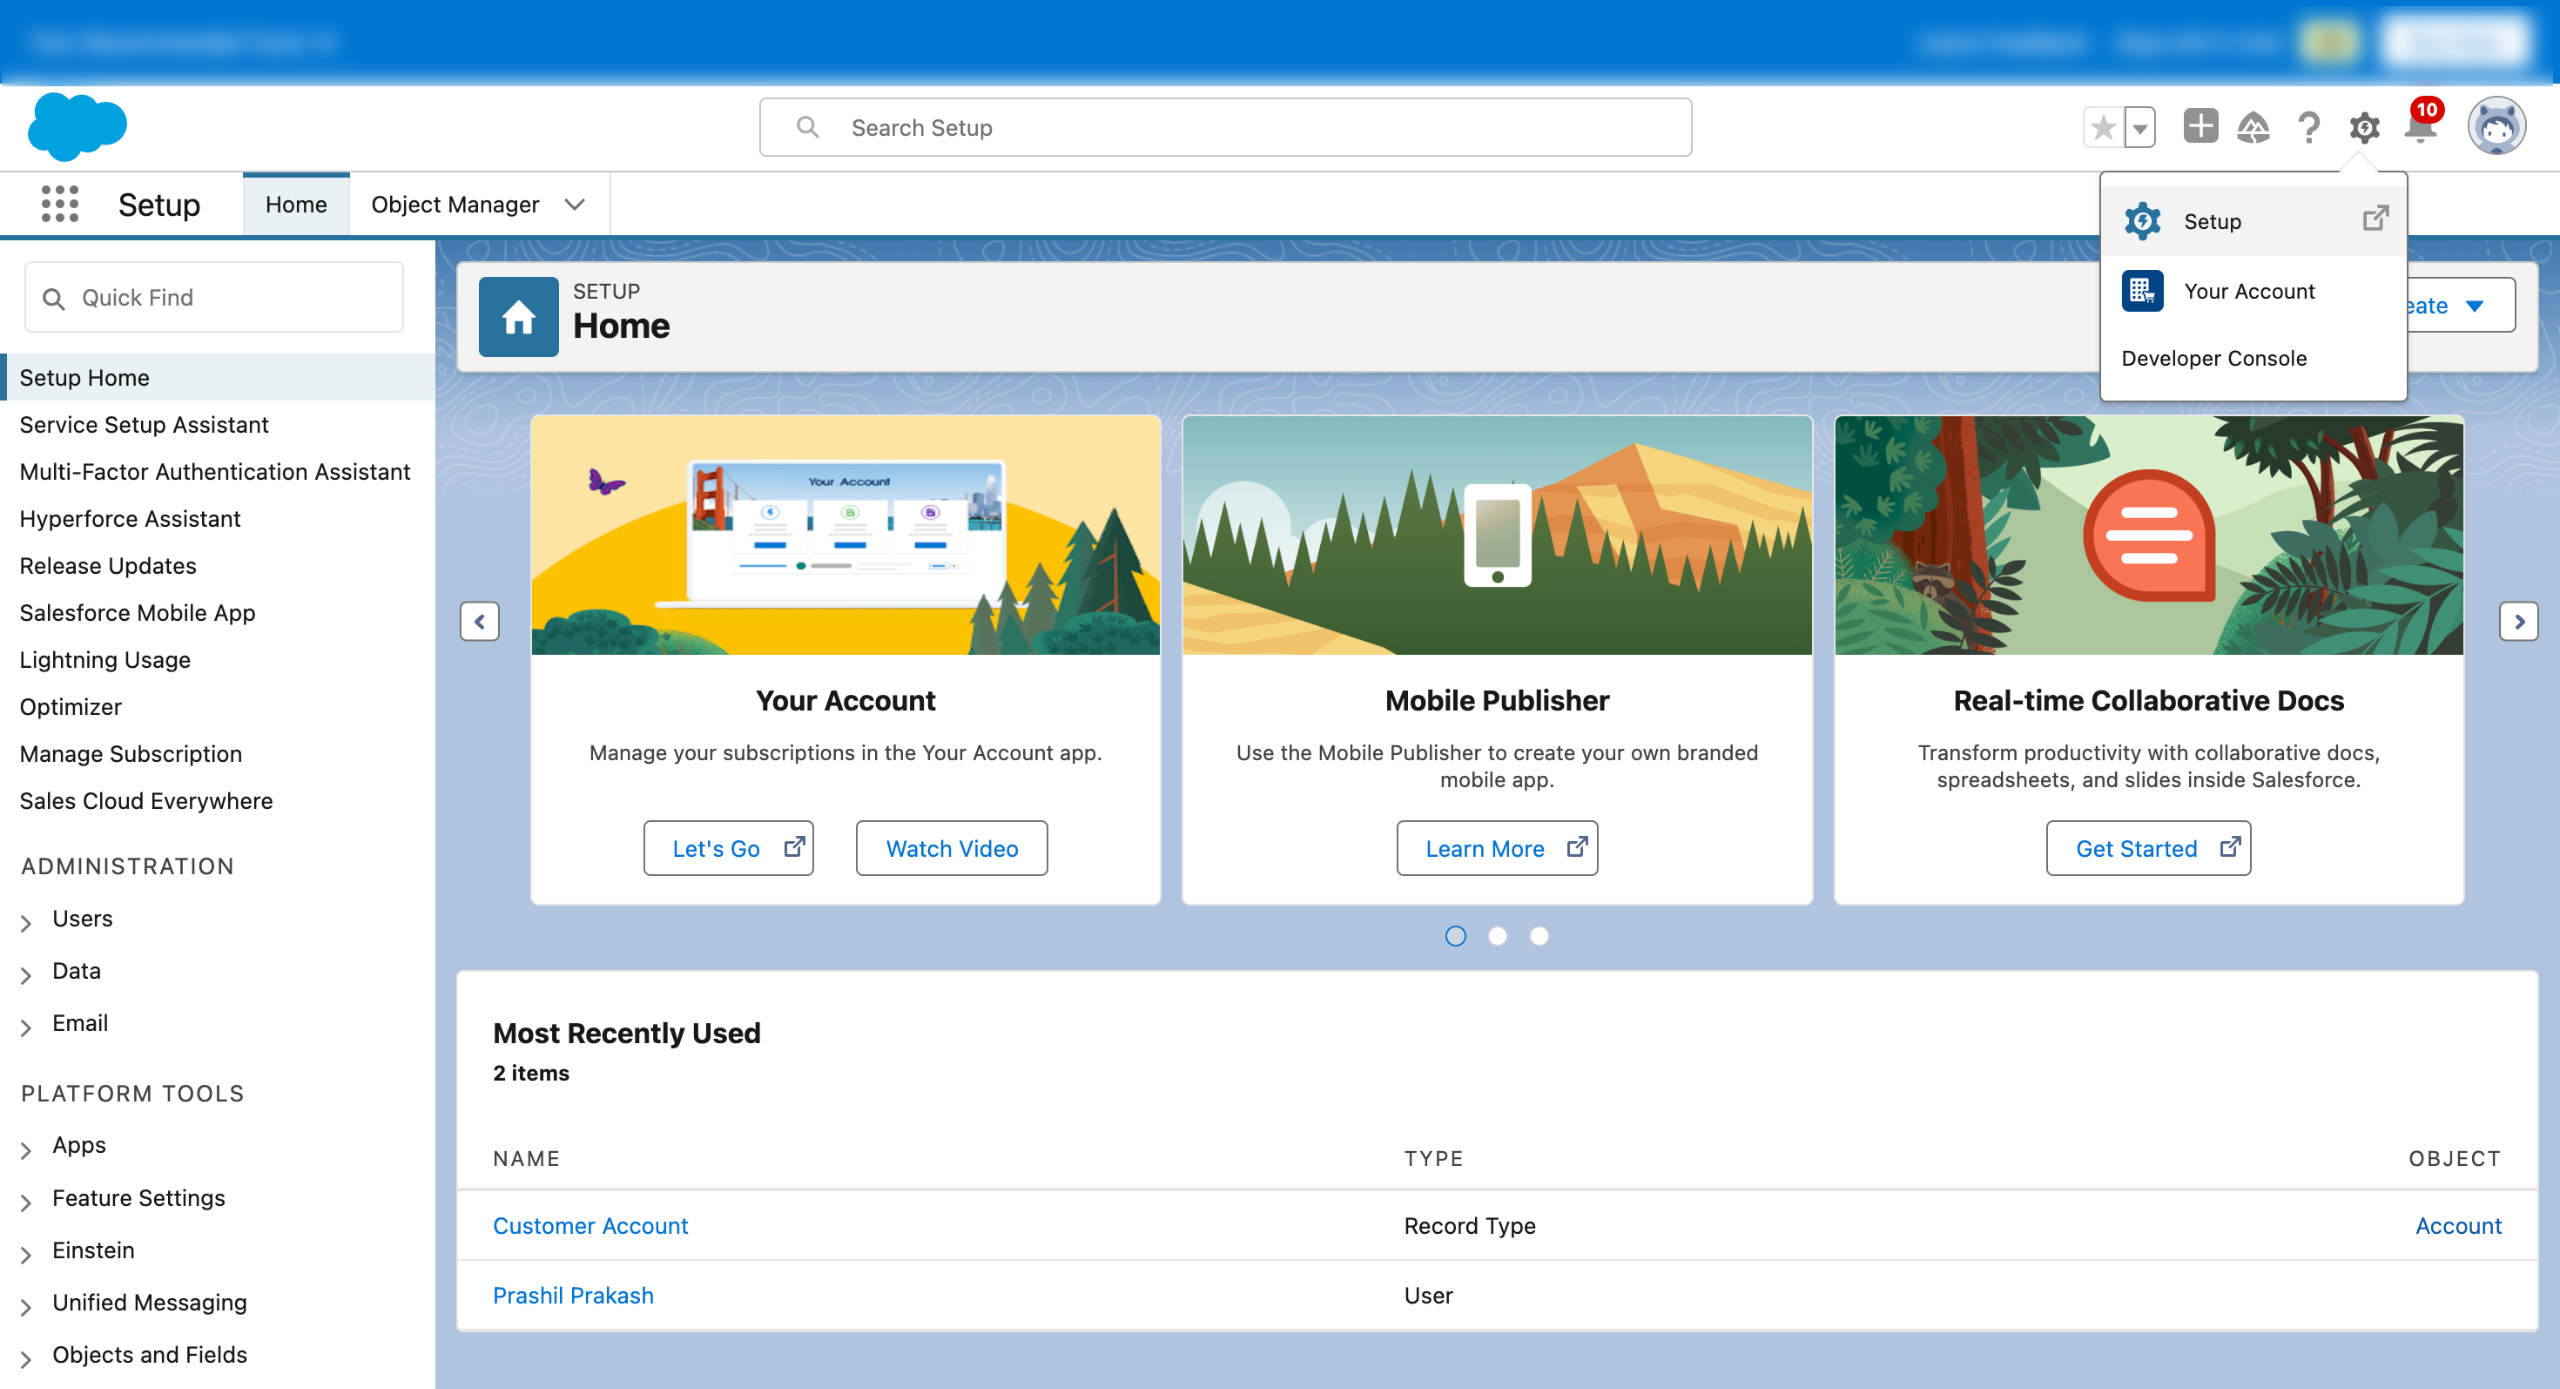Open the favorites list dropdown arrow
The width and height of the screenshot is (2560, 1389).
click(2140, 128)
